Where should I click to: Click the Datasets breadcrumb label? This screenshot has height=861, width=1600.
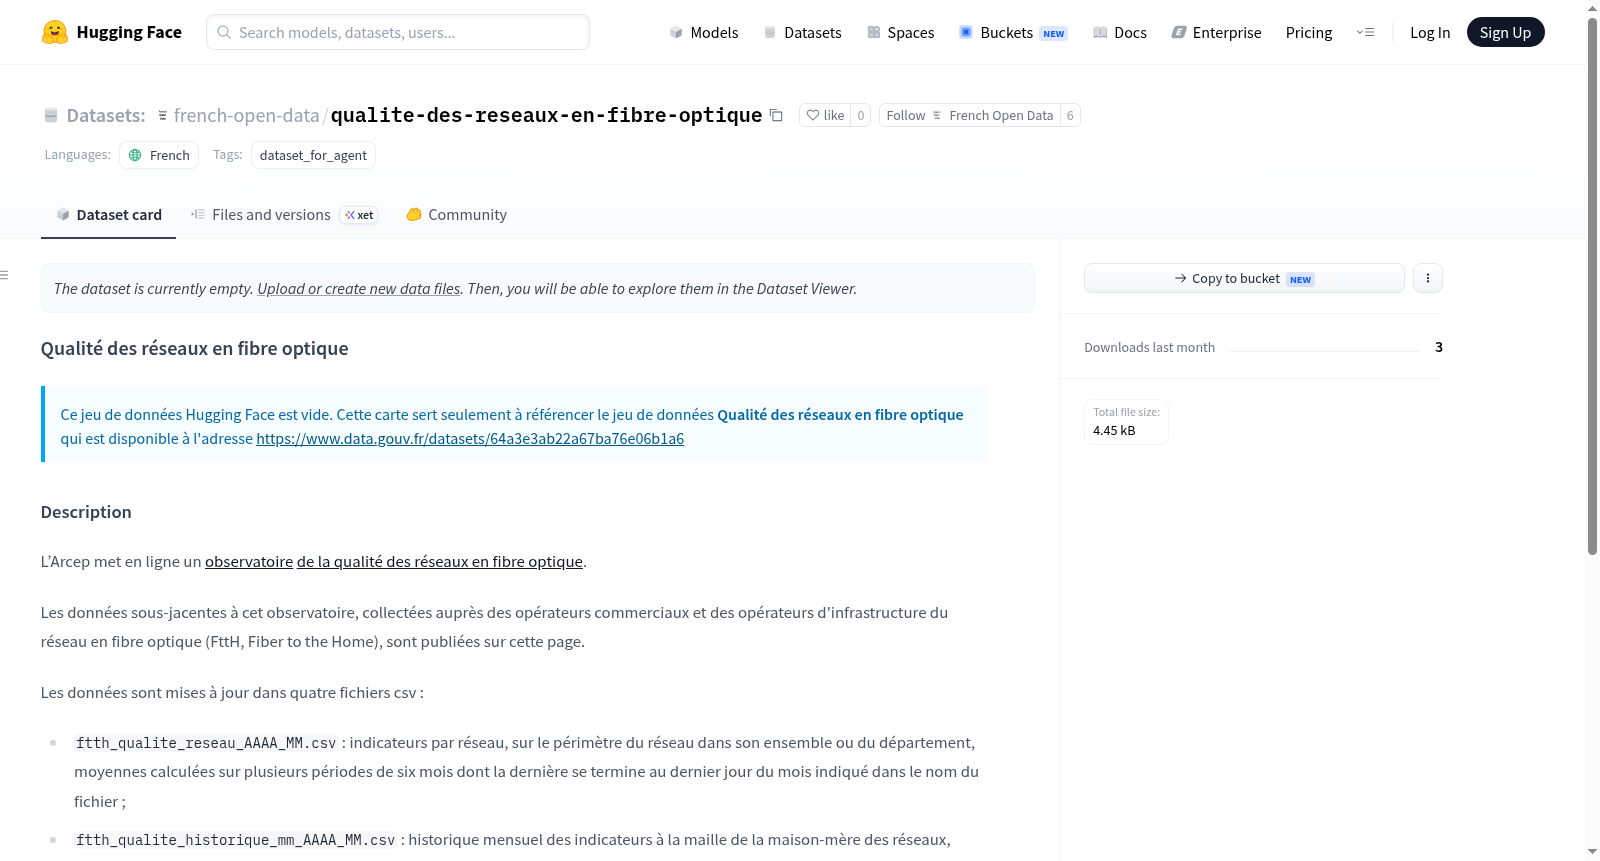click(x=106, y=115)
